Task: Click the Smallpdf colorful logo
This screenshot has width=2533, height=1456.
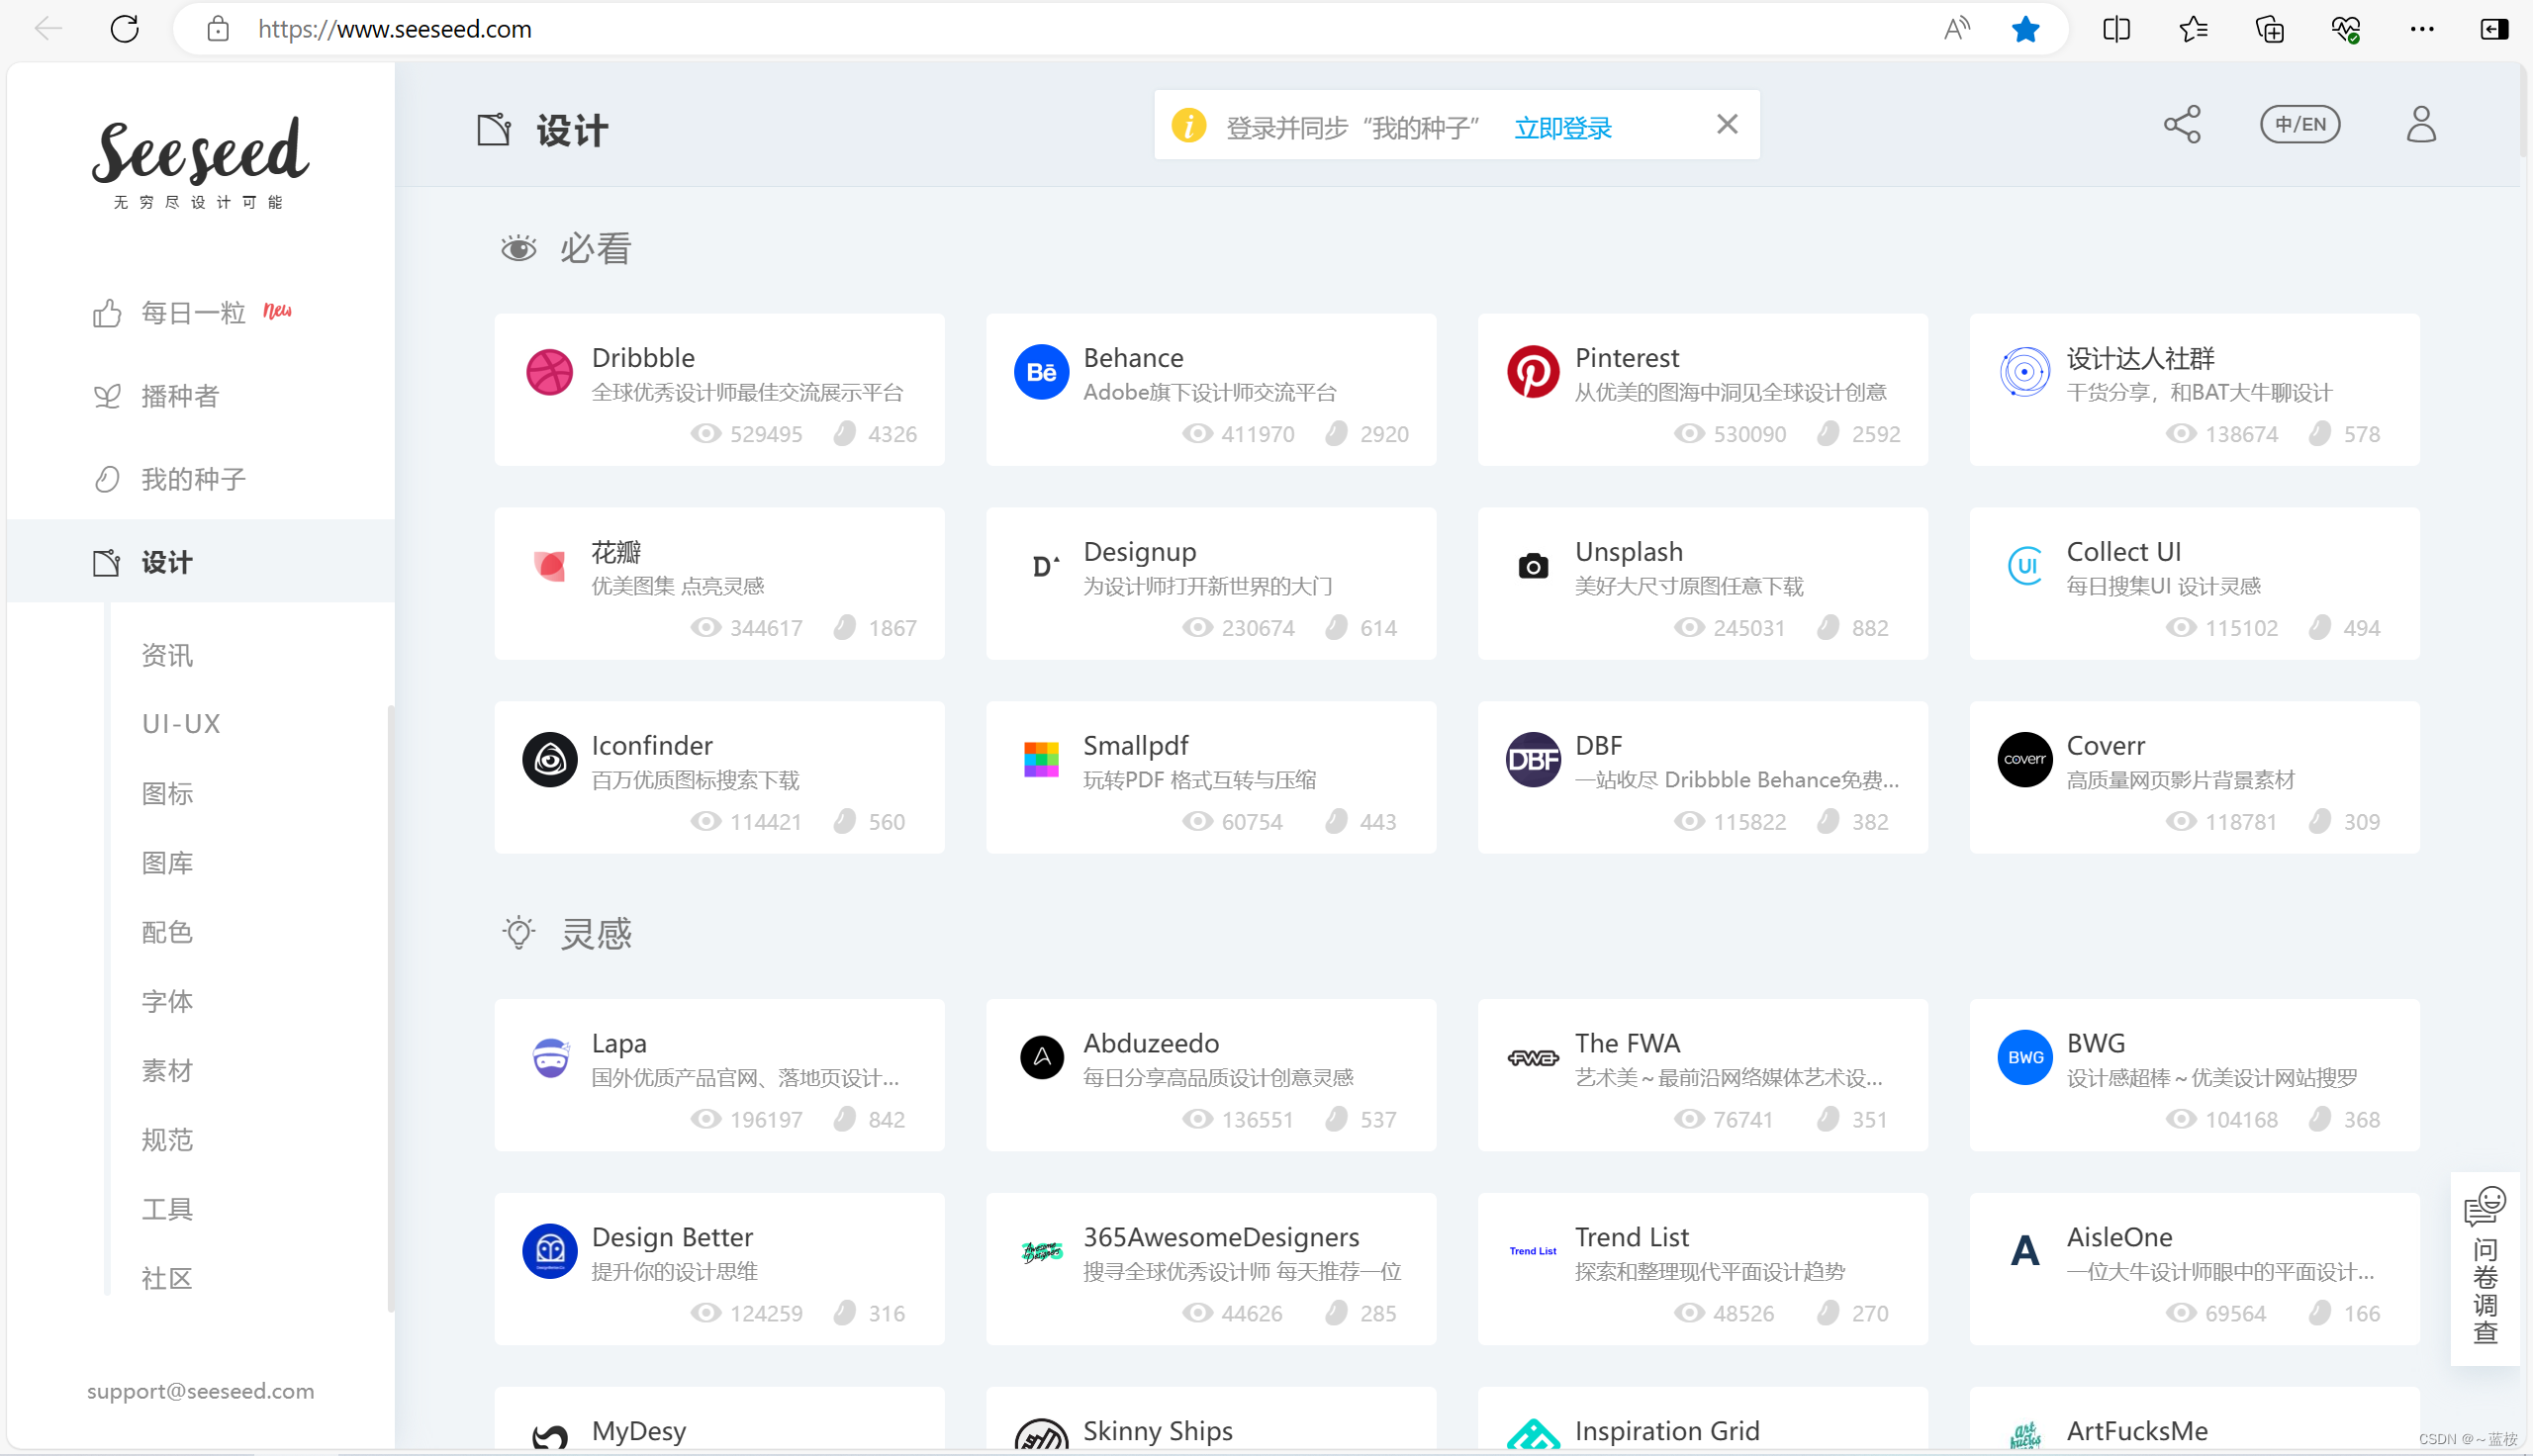Action: click(x=1041, y=760)
